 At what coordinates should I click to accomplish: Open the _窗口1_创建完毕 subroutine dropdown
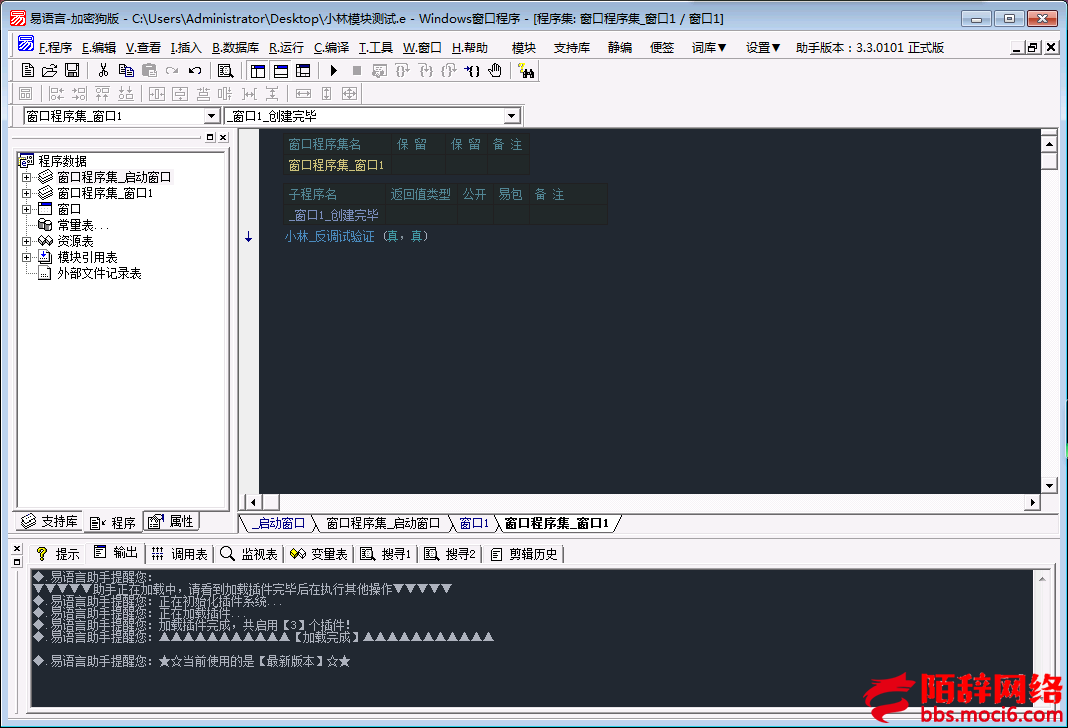point(512,116)
